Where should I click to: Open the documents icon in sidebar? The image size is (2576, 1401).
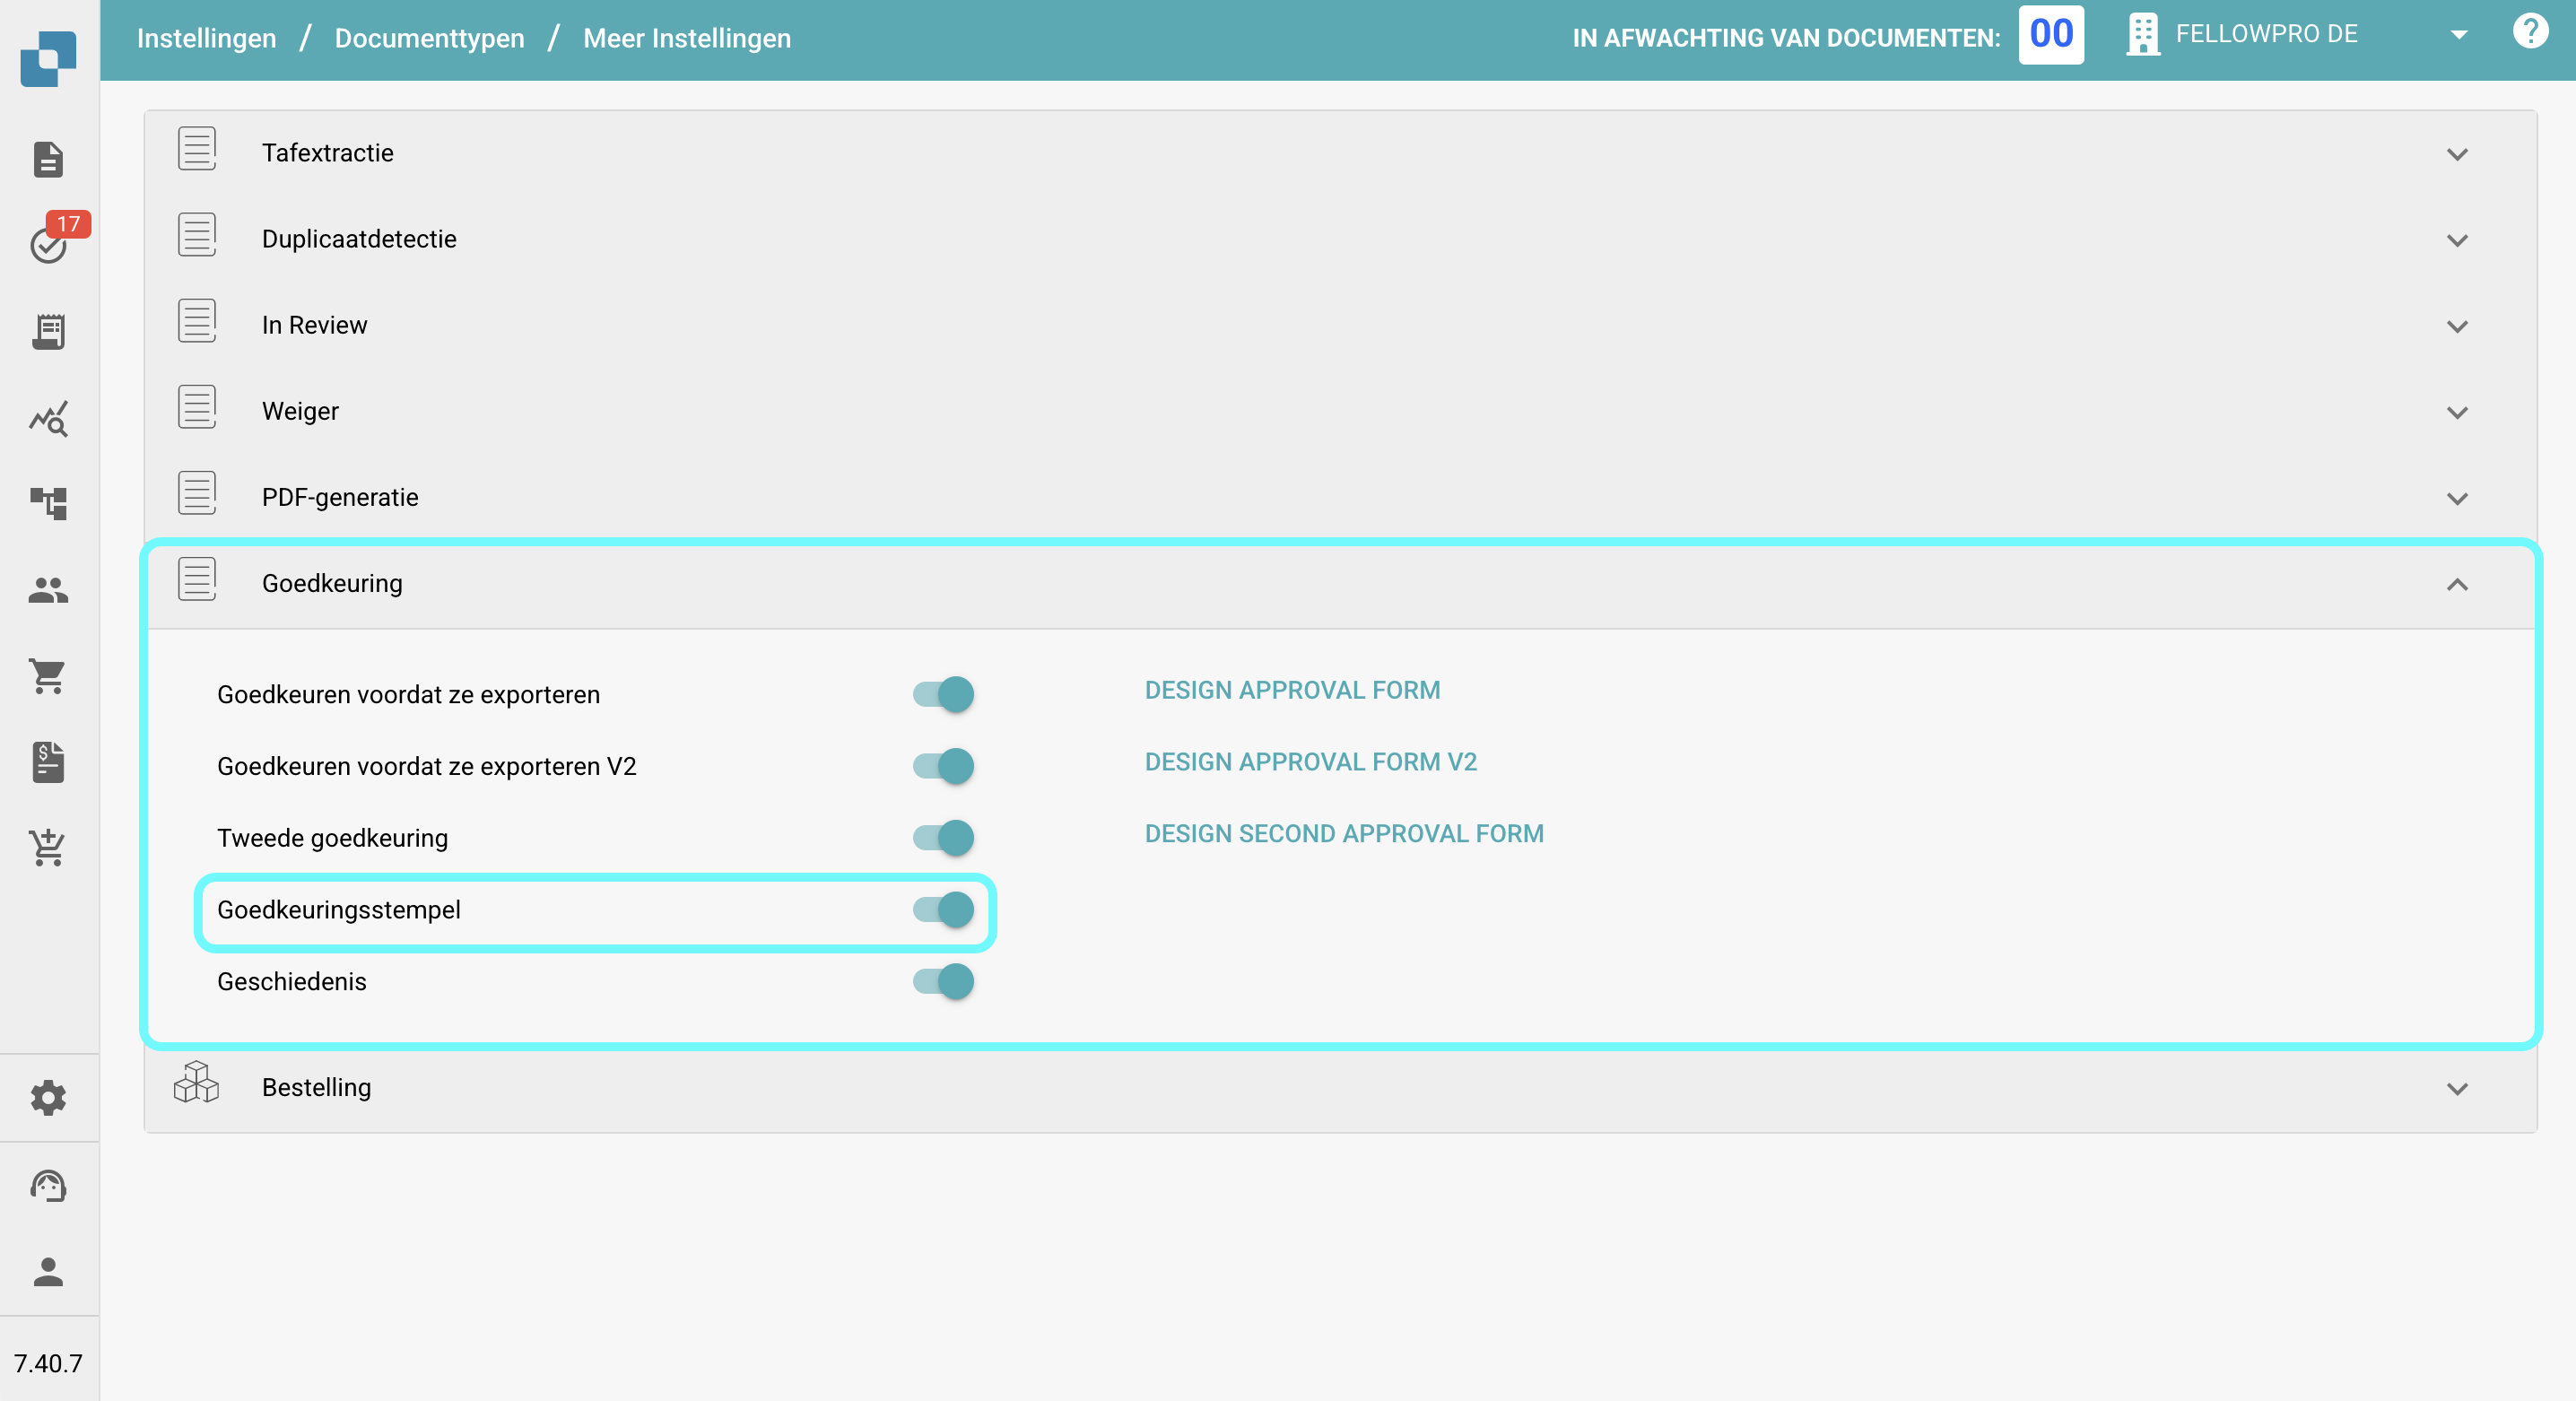pos(48,159)
